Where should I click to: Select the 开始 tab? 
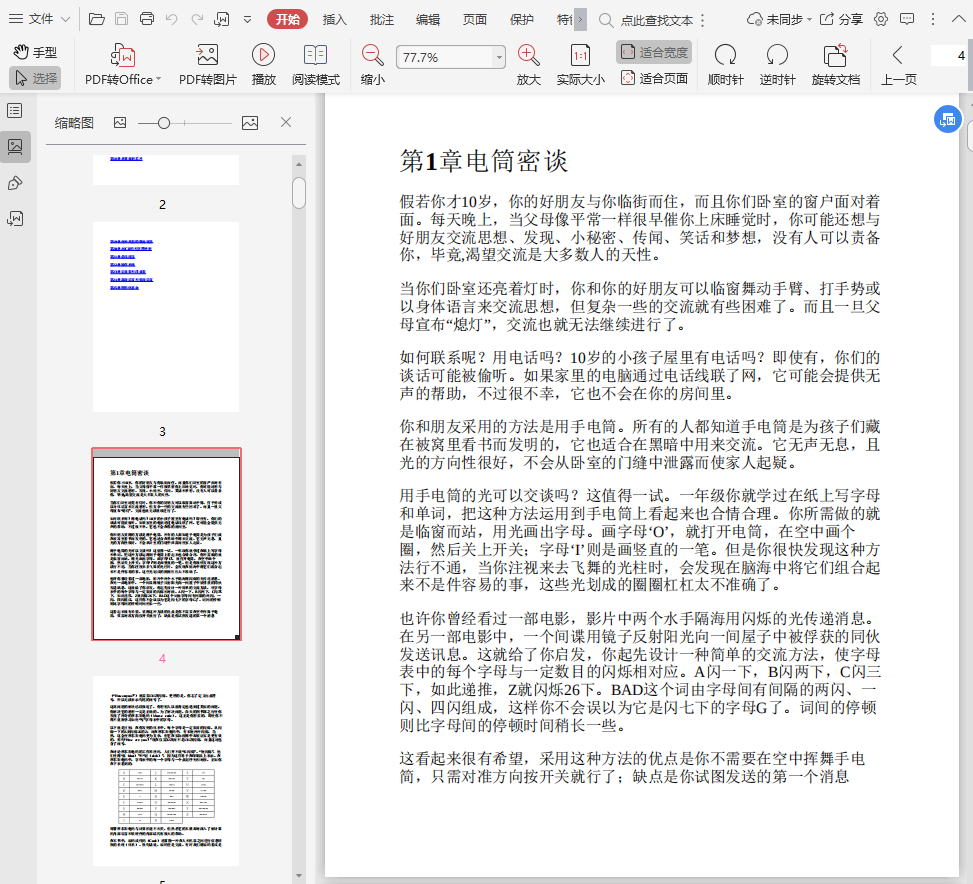tap(287, 19)
